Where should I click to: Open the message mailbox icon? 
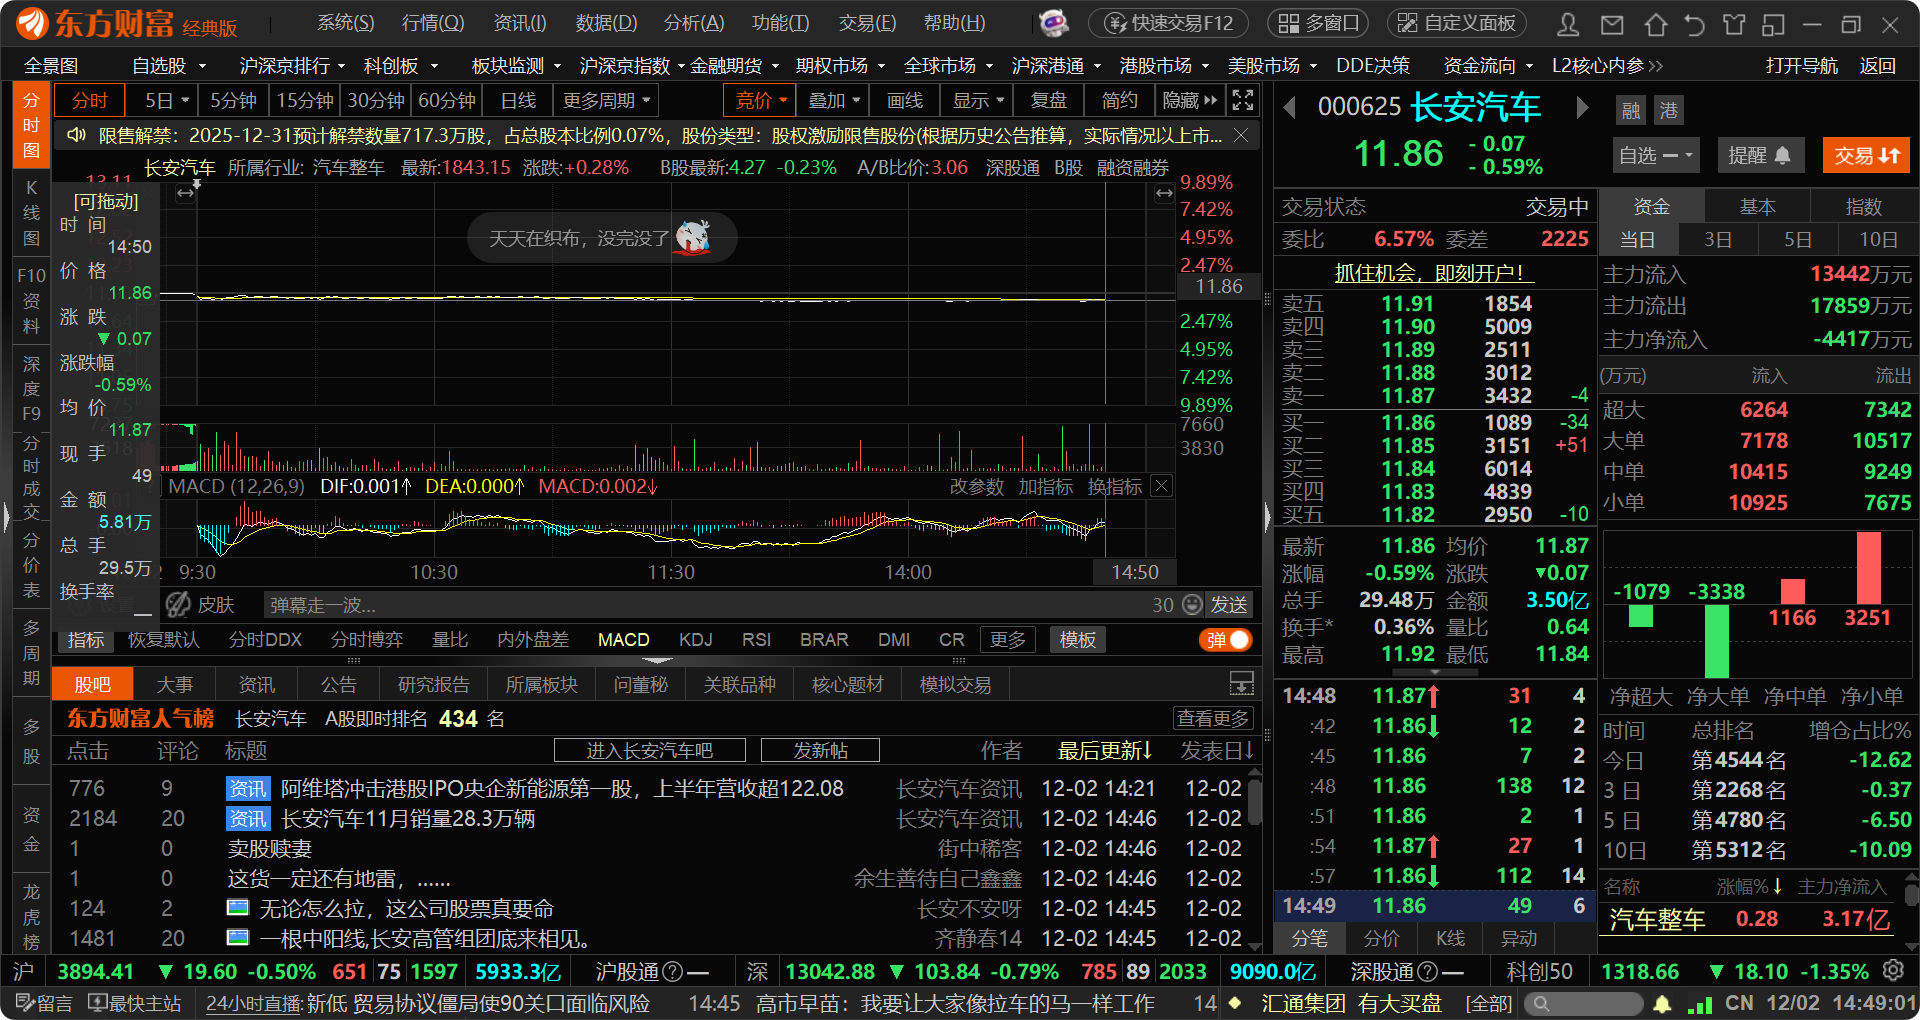[1612, 24]
